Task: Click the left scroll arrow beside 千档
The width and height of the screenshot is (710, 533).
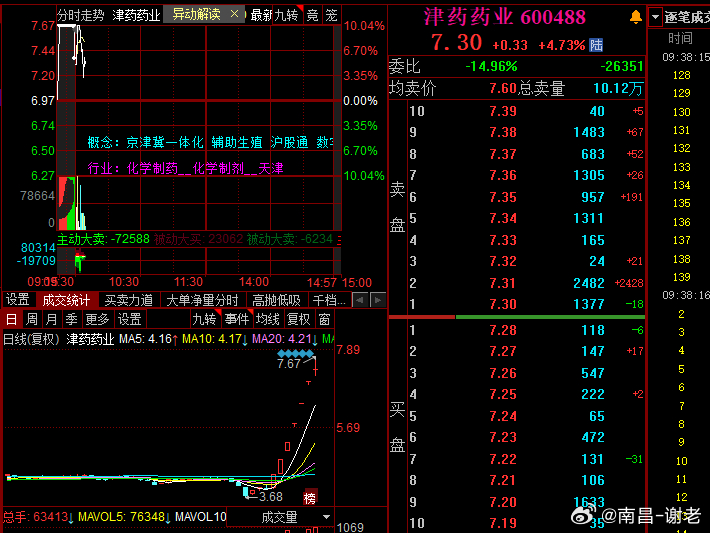Action: (x=360, y=300)
